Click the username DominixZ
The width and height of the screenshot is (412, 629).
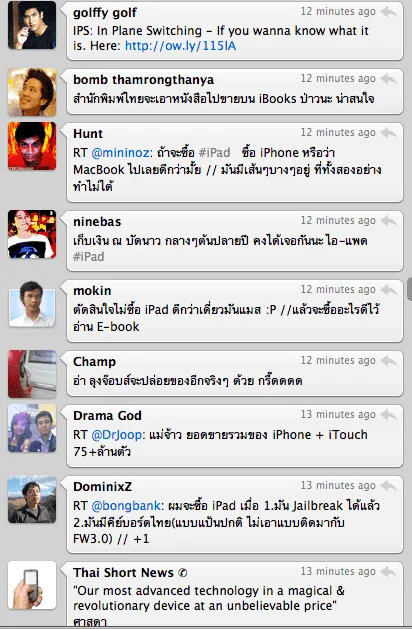pyautogui.click(x=102, y=487)
